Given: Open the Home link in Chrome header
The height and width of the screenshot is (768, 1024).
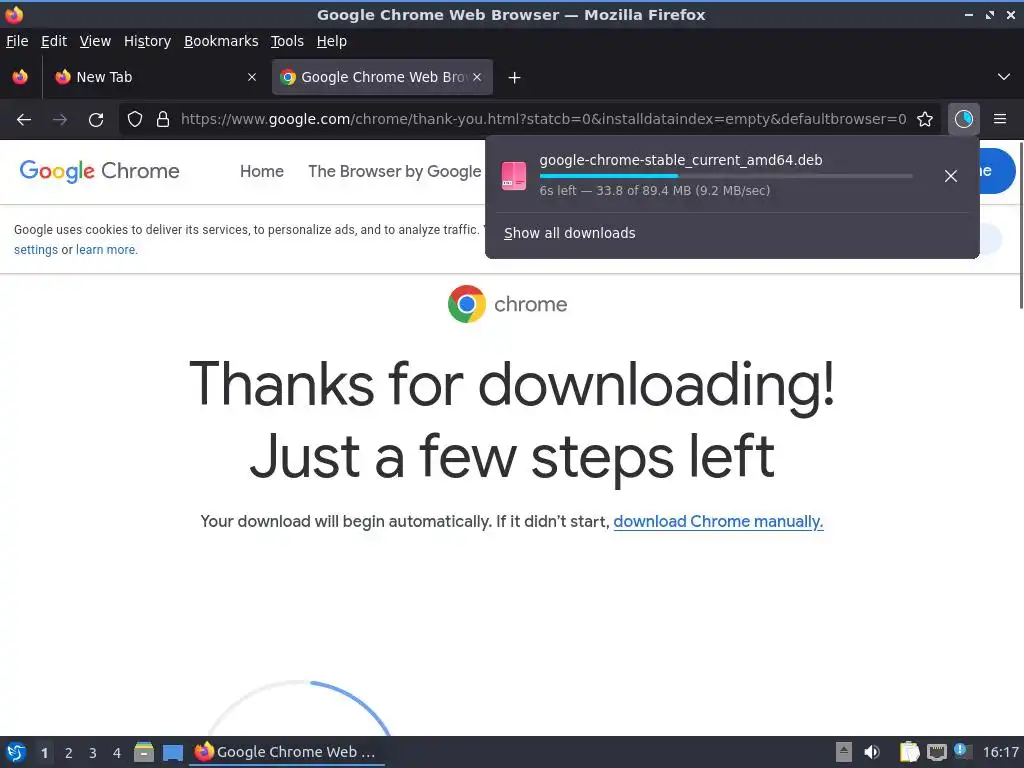Looking at the screenshot, I should click(x=262, y=171).
